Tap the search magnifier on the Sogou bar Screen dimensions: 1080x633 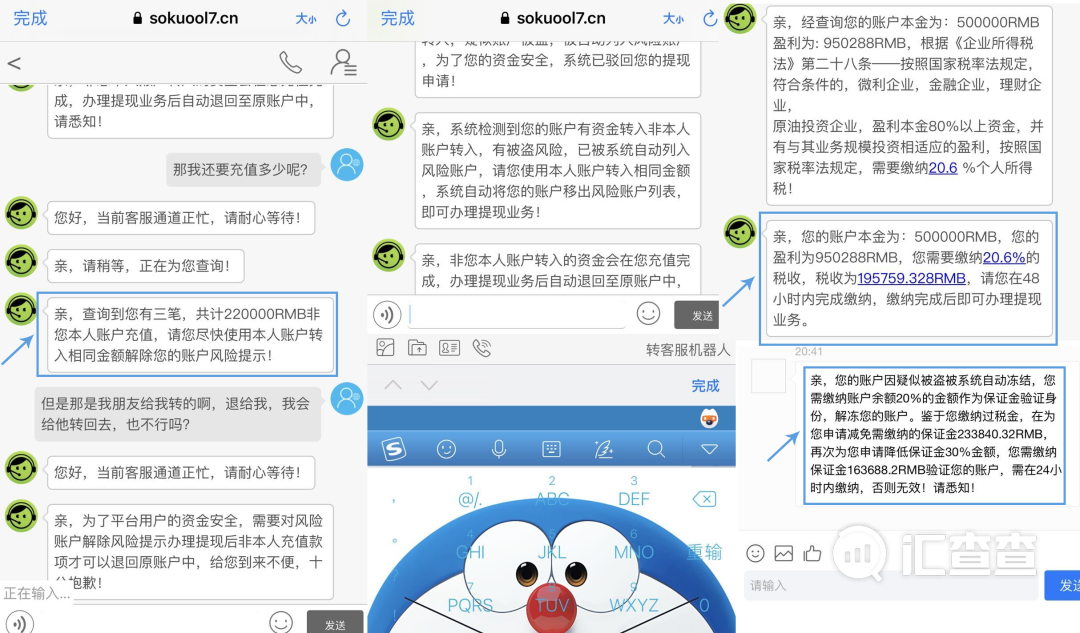tap(656, 450)
